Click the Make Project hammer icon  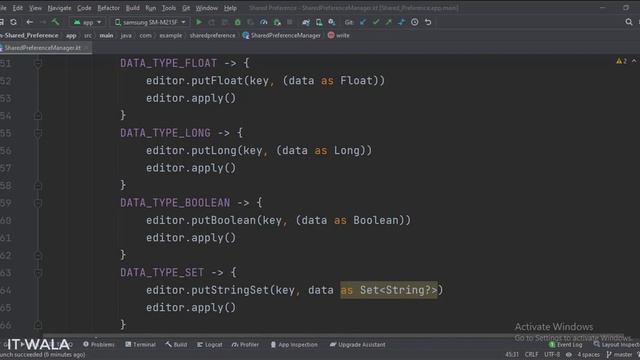[55, 22]
